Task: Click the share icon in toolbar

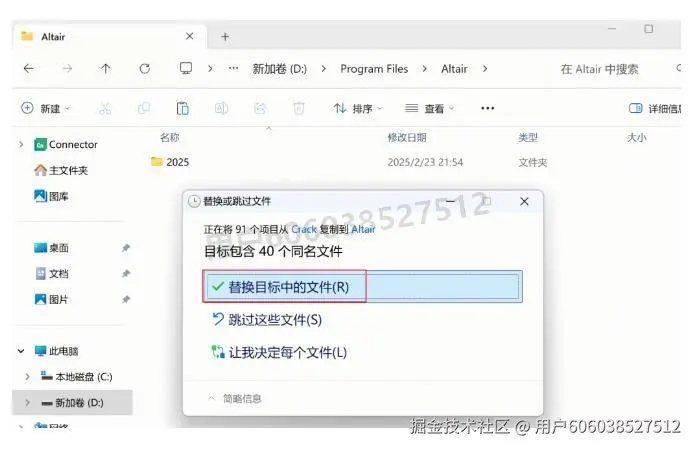Action: [x=260, y=108]
